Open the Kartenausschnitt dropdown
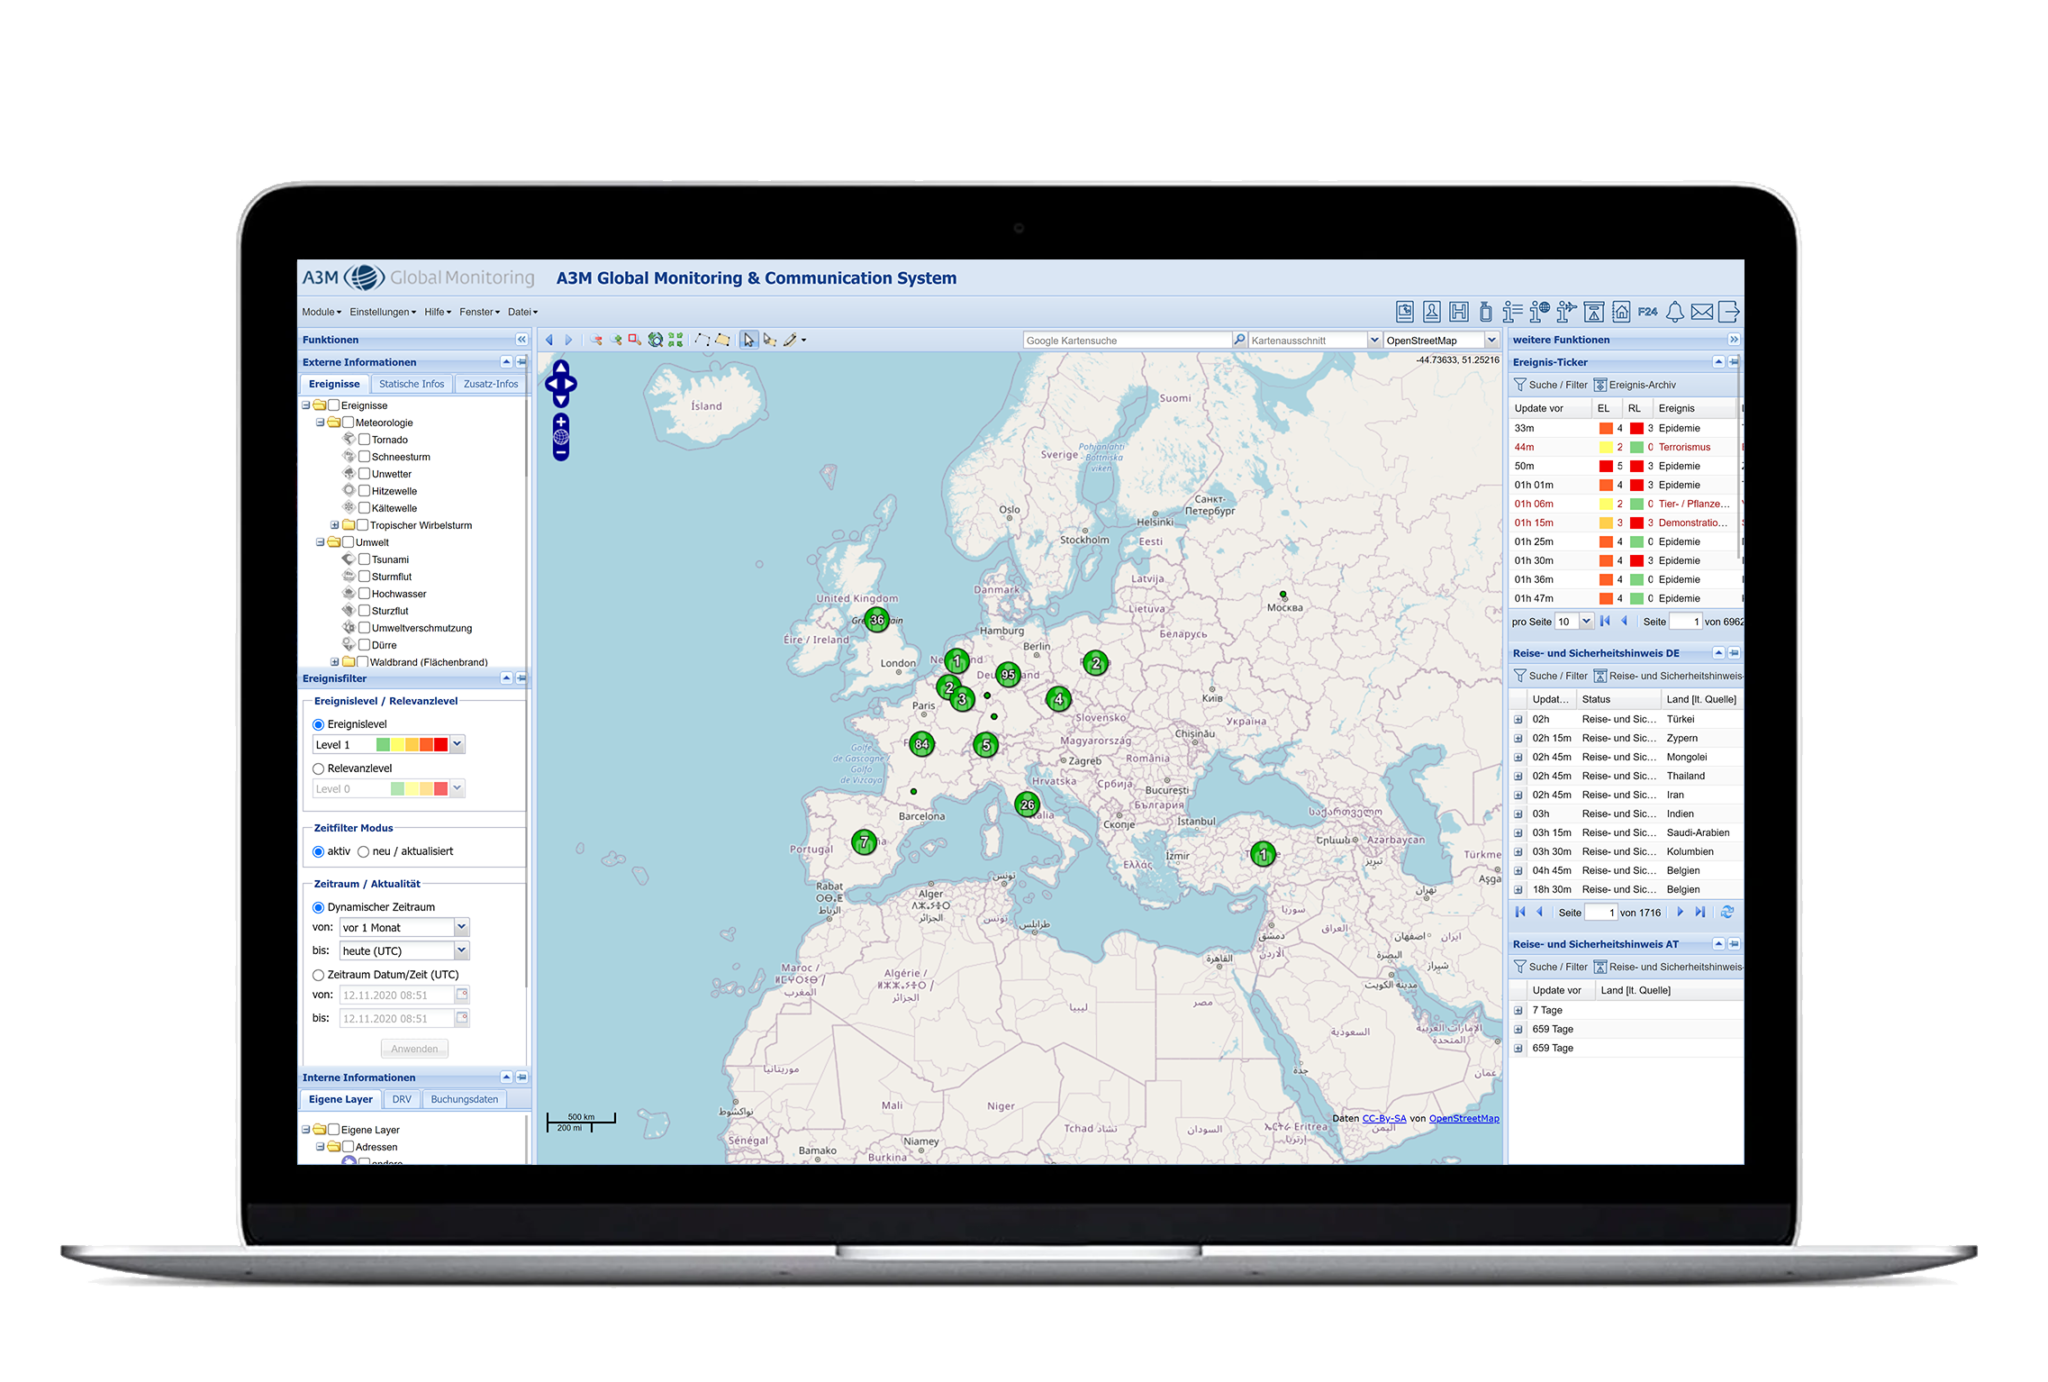 [x=1374, y=341]
